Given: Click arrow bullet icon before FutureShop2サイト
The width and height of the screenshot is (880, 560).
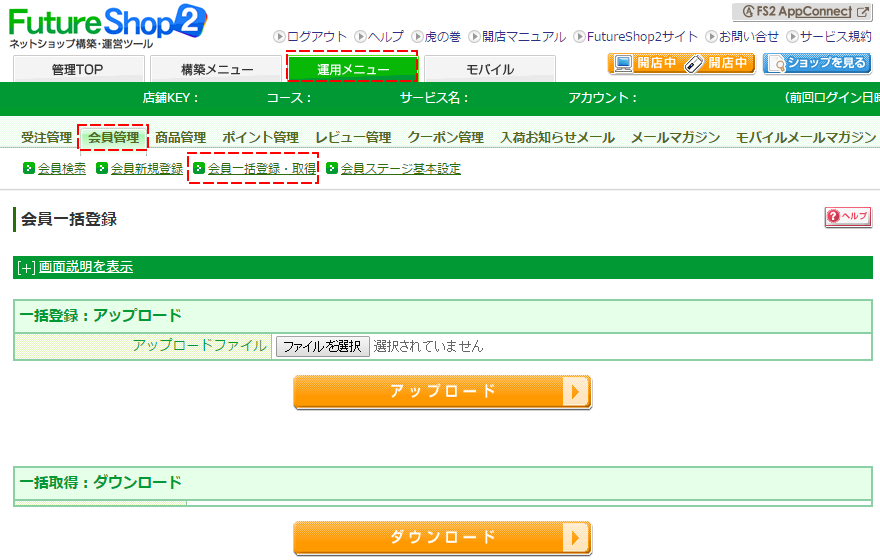Looking at the screenshot, I should 579,36.
